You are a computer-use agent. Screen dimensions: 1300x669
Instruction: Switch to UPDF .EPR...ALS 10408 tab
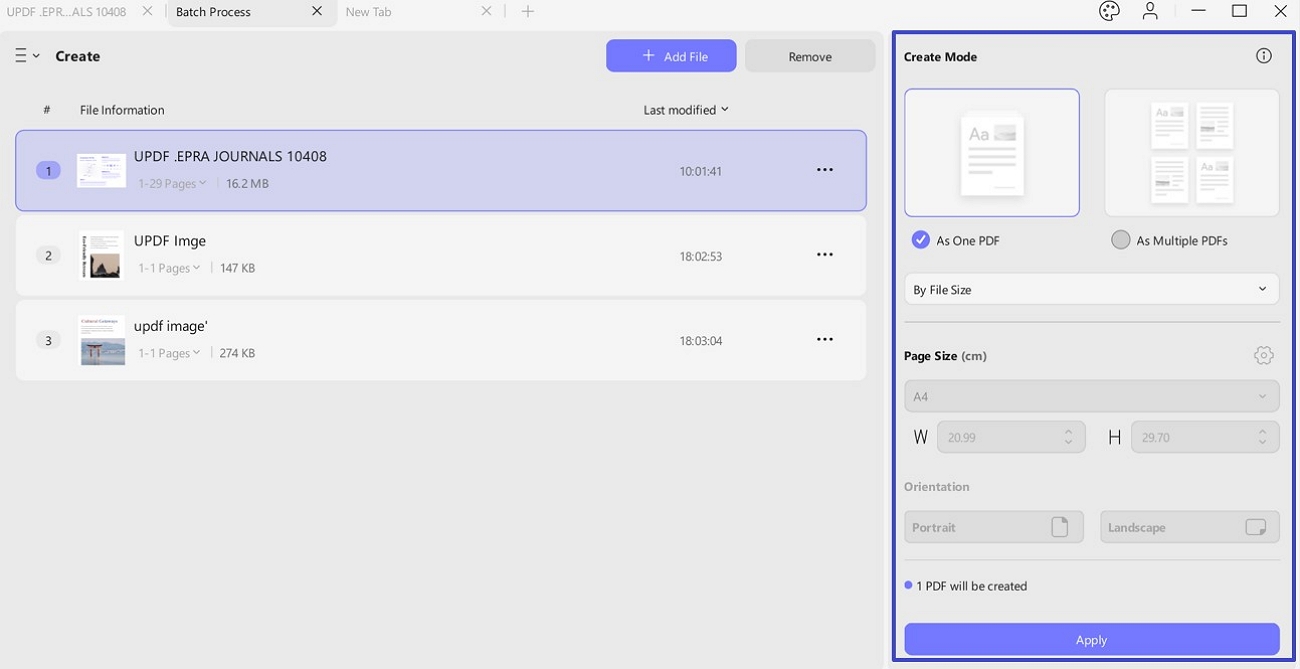(67, 12)
